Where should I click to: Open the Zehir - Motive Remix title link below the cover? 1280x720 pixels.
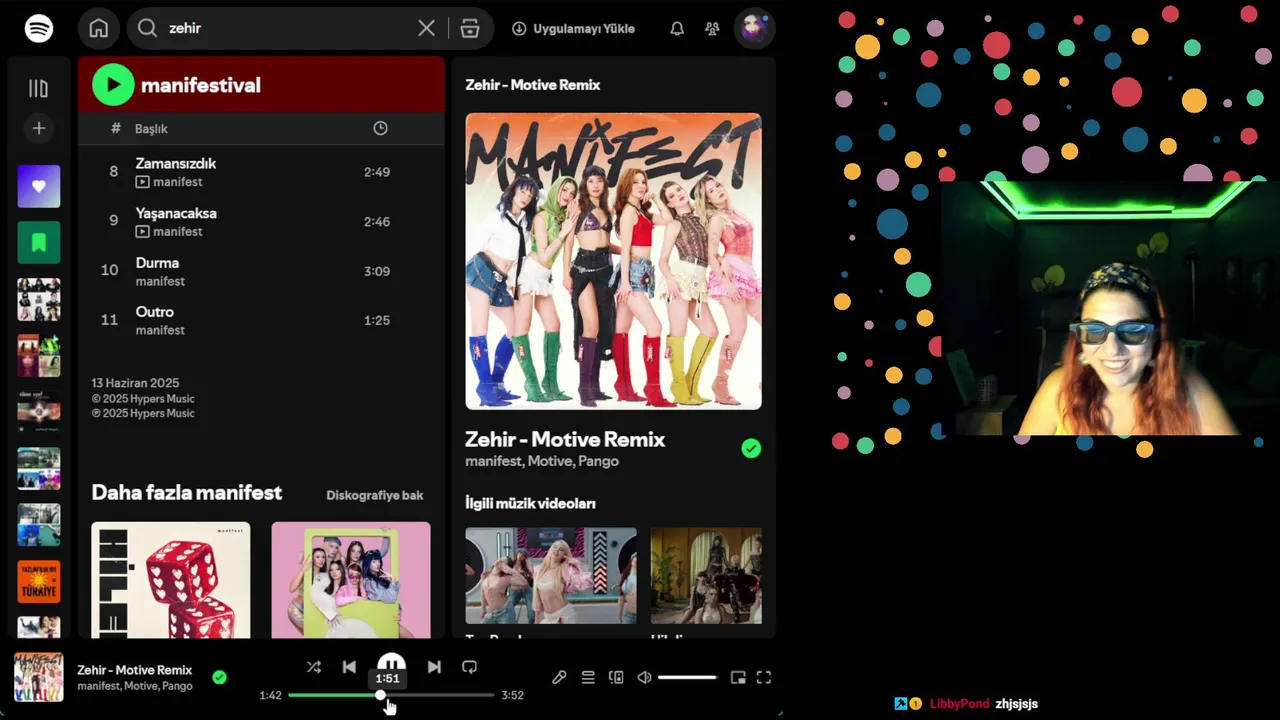(x=565, y=439)
